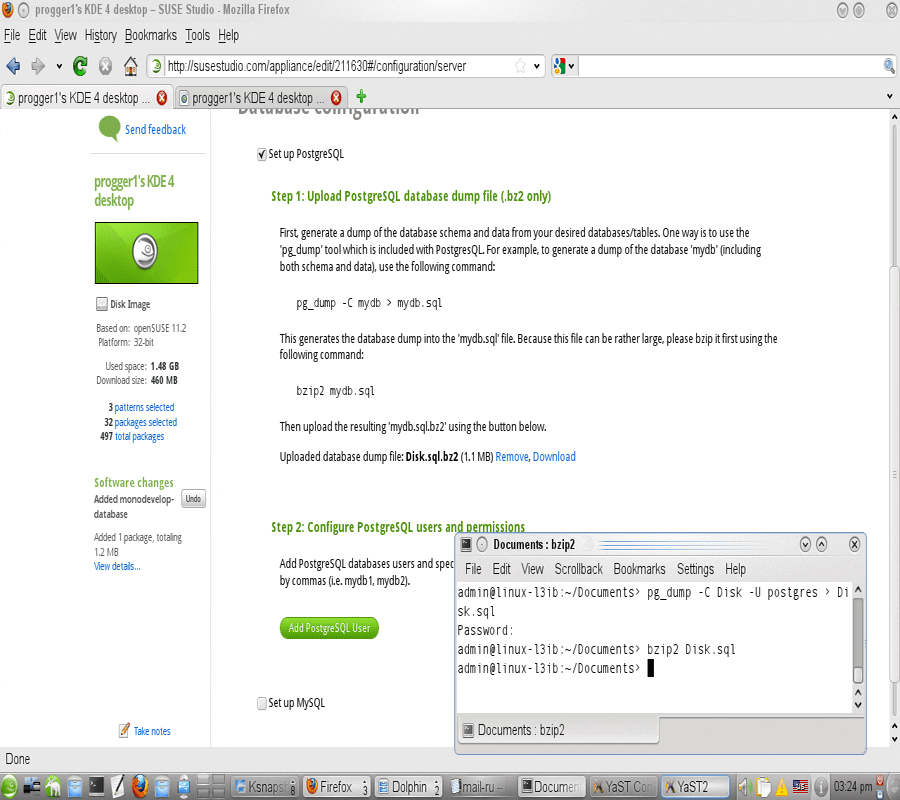Click the terminal icon in the Konsole title bar

pyautogui.click(x=467, y=544)
